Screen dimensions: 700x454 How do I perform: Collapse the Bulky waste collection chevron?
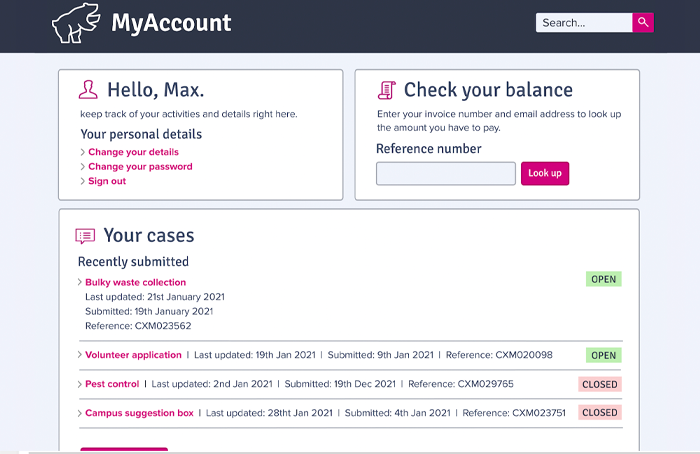coord(80,283)
